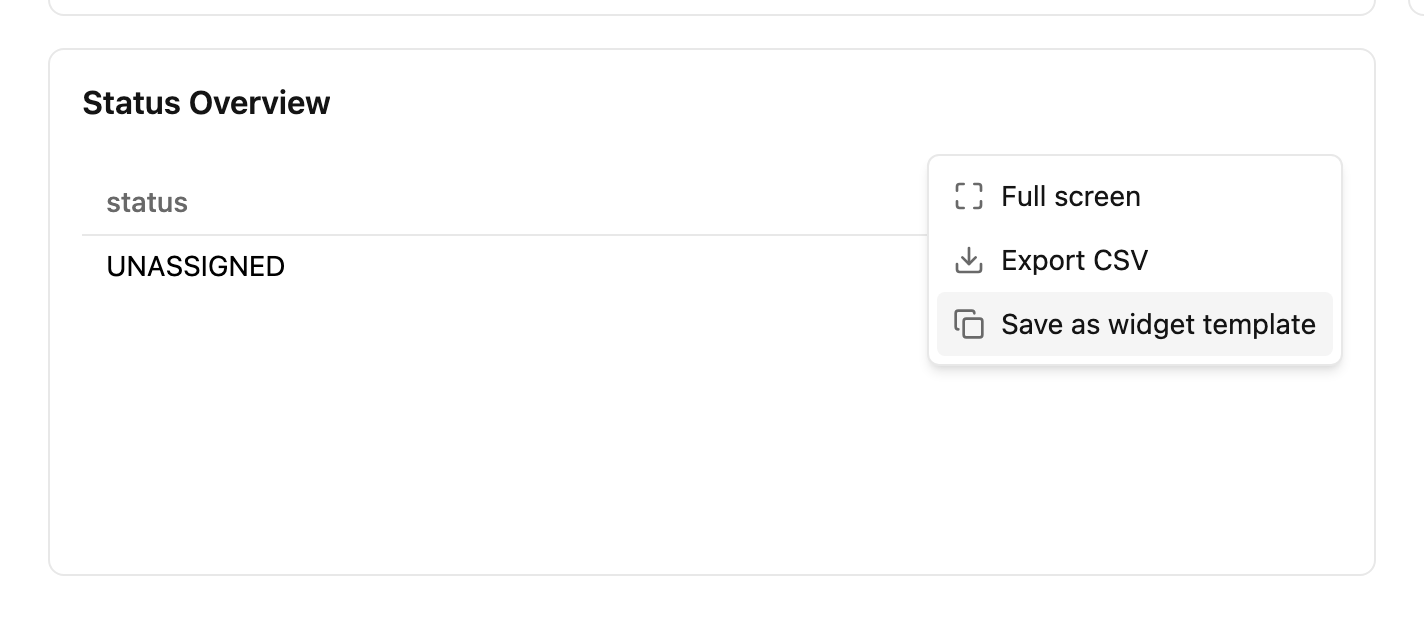Viewport: 1424px width, 624px height.
Task: Expand the widget via Full screen label
Action: [1071, 196]
